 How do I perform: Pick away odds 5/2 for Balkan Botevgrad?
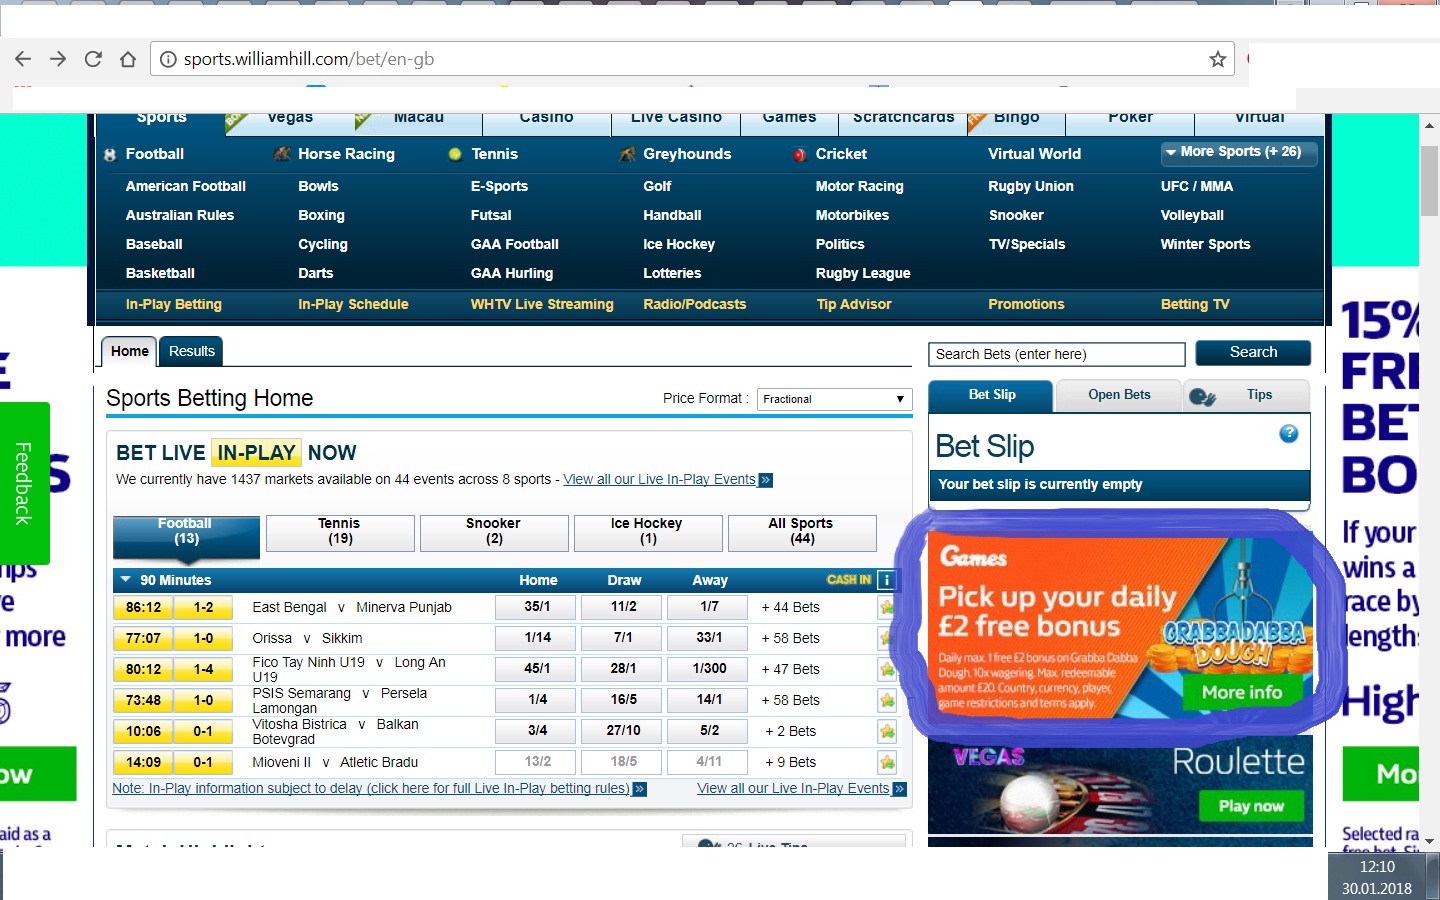coord(709,731)
